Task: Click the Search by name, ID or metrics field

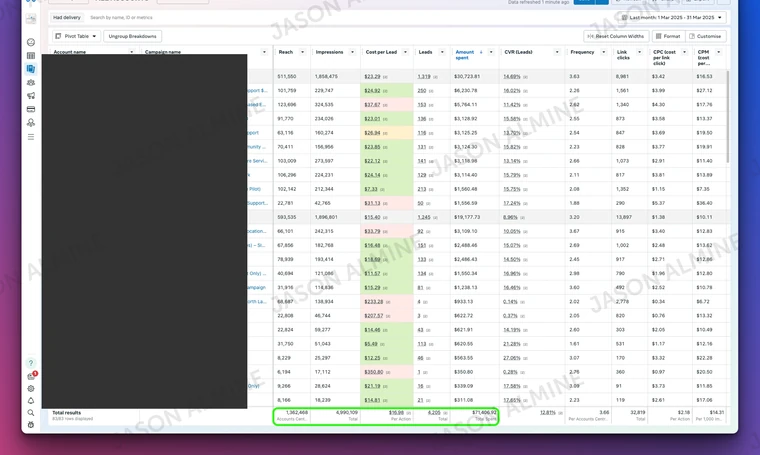Action: 121,17
